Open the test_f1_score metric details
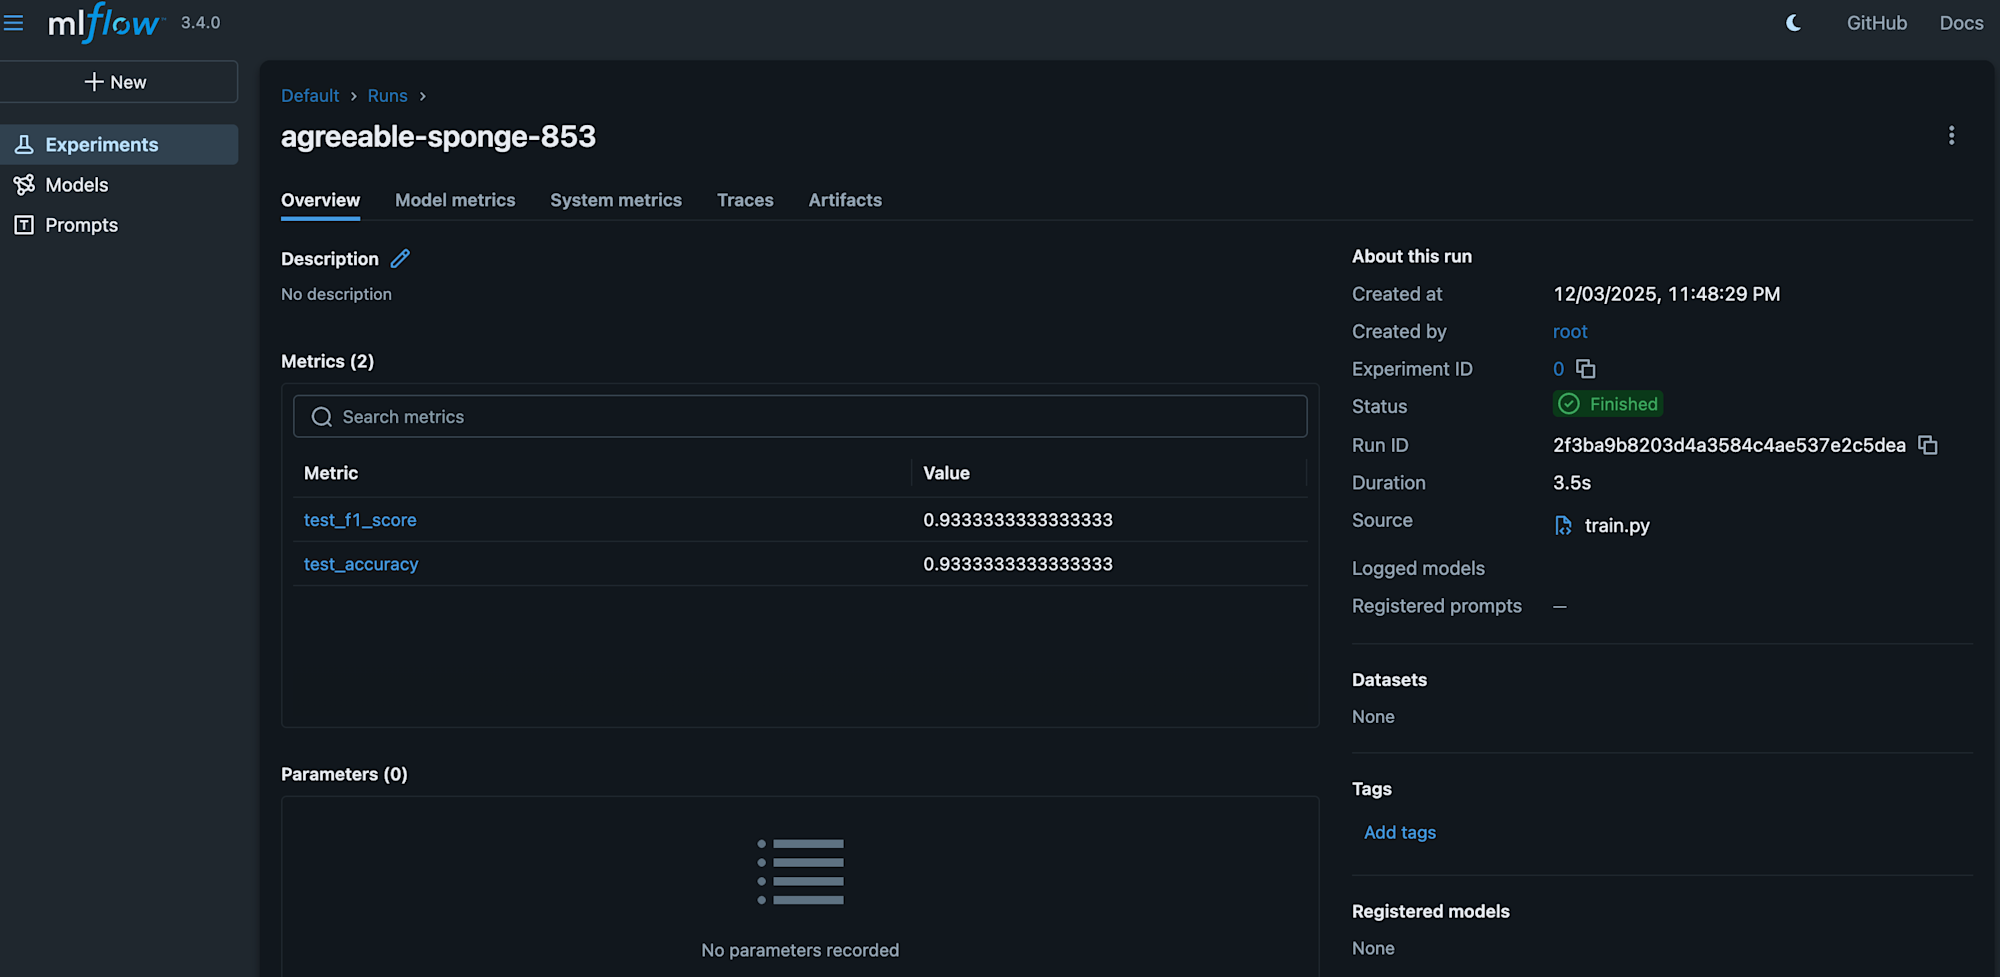 (360, 520)
